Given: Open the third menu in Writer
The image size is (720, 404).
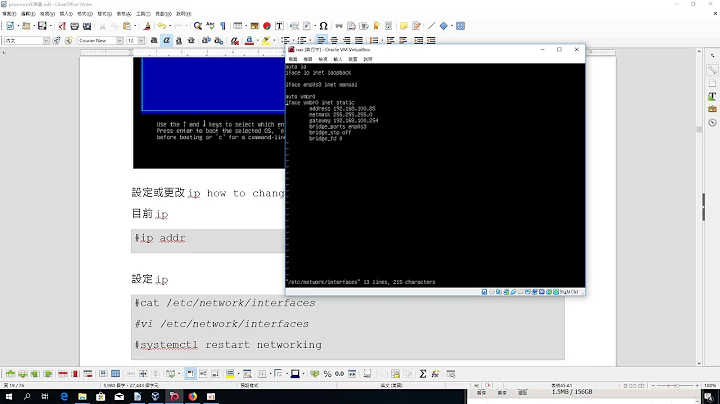Looking at the screenshot, I should 47,14.
